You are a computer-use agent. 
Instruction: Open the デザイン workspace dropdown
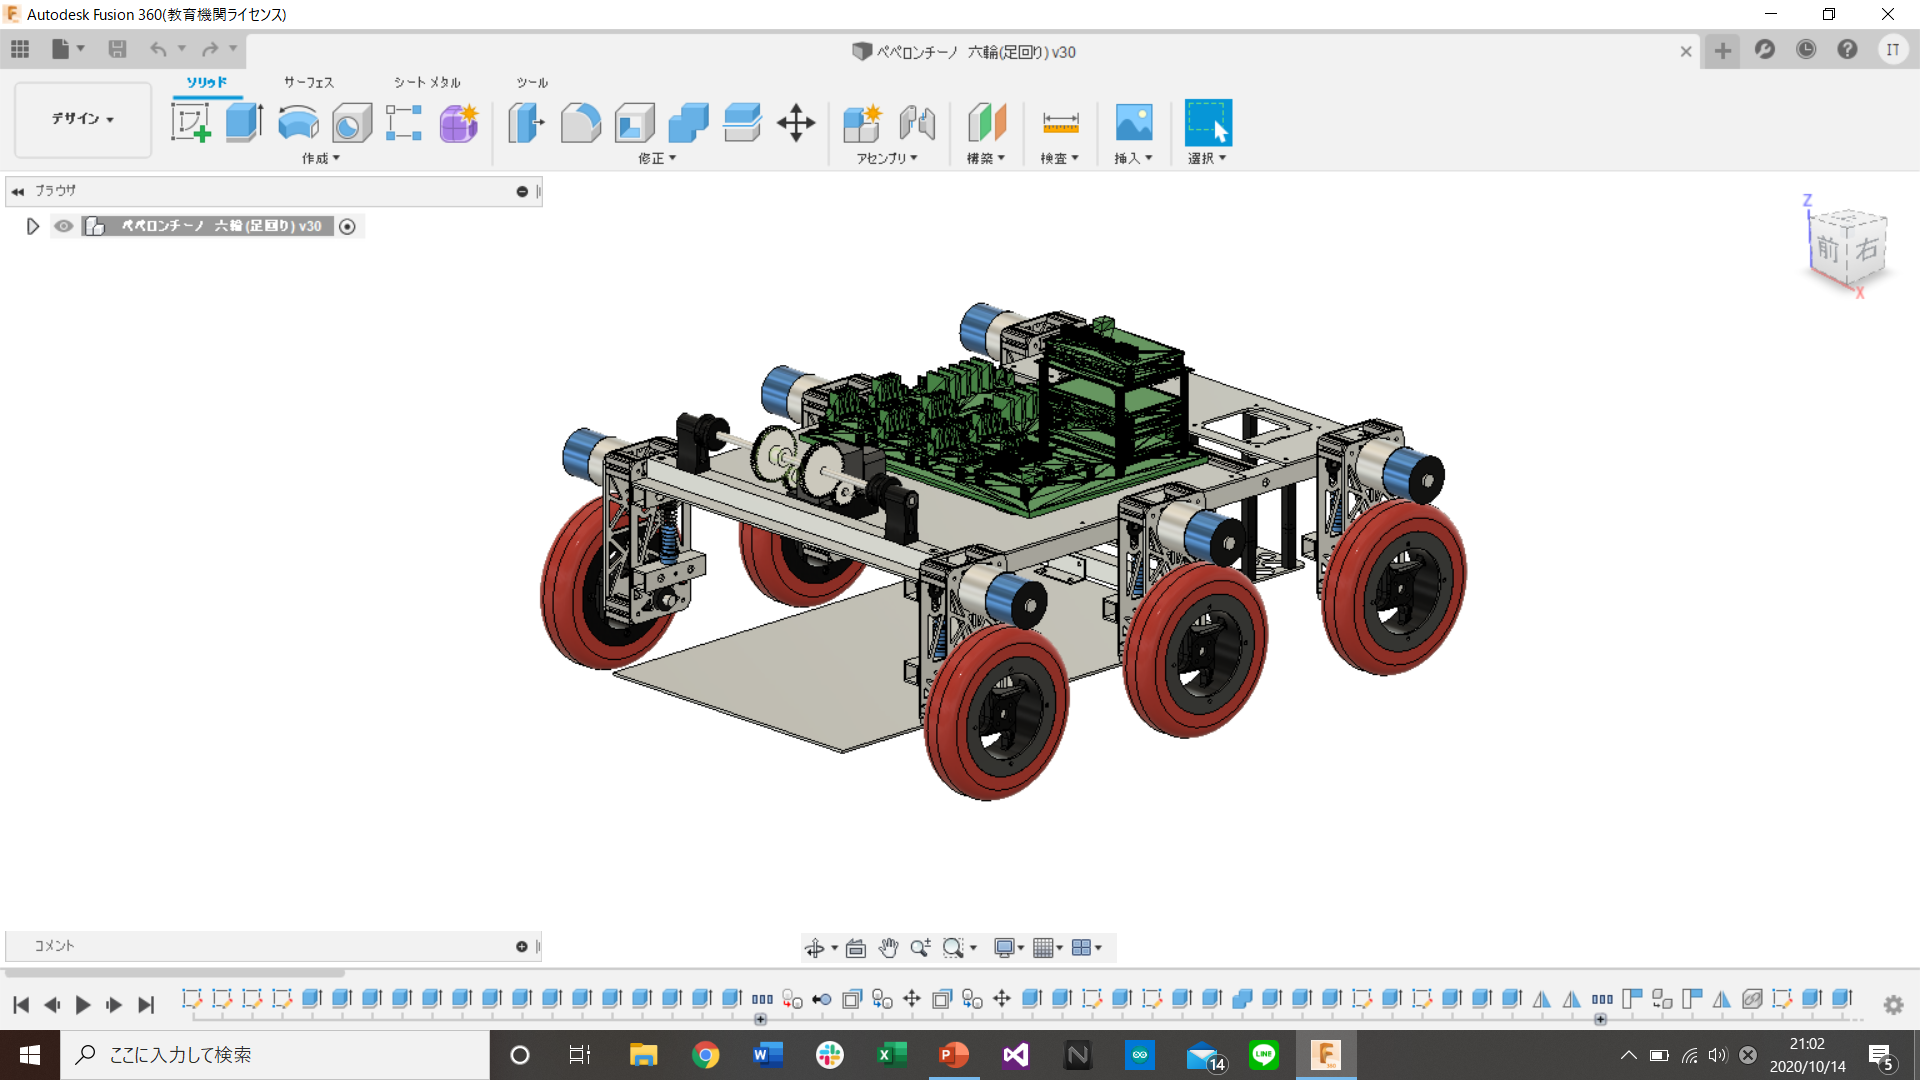(x=83, y=119)
